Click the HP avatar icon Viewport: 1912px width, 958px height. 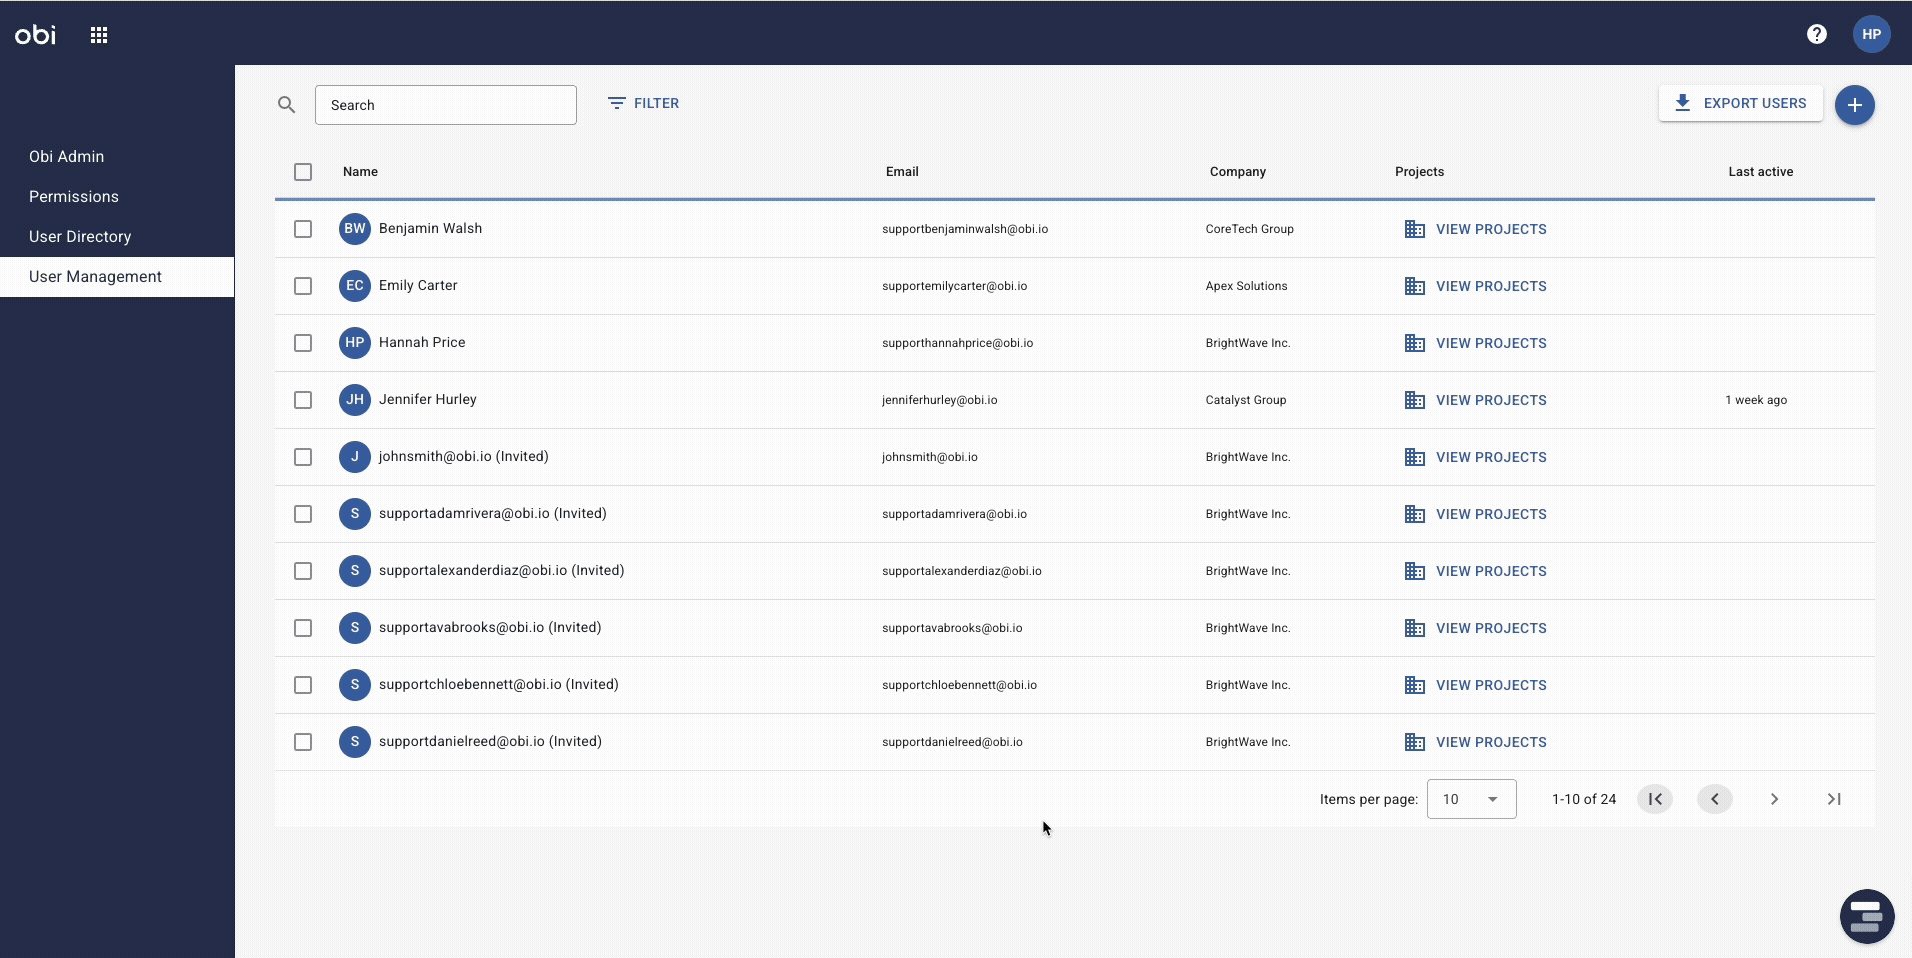(x=1872, y=33)
